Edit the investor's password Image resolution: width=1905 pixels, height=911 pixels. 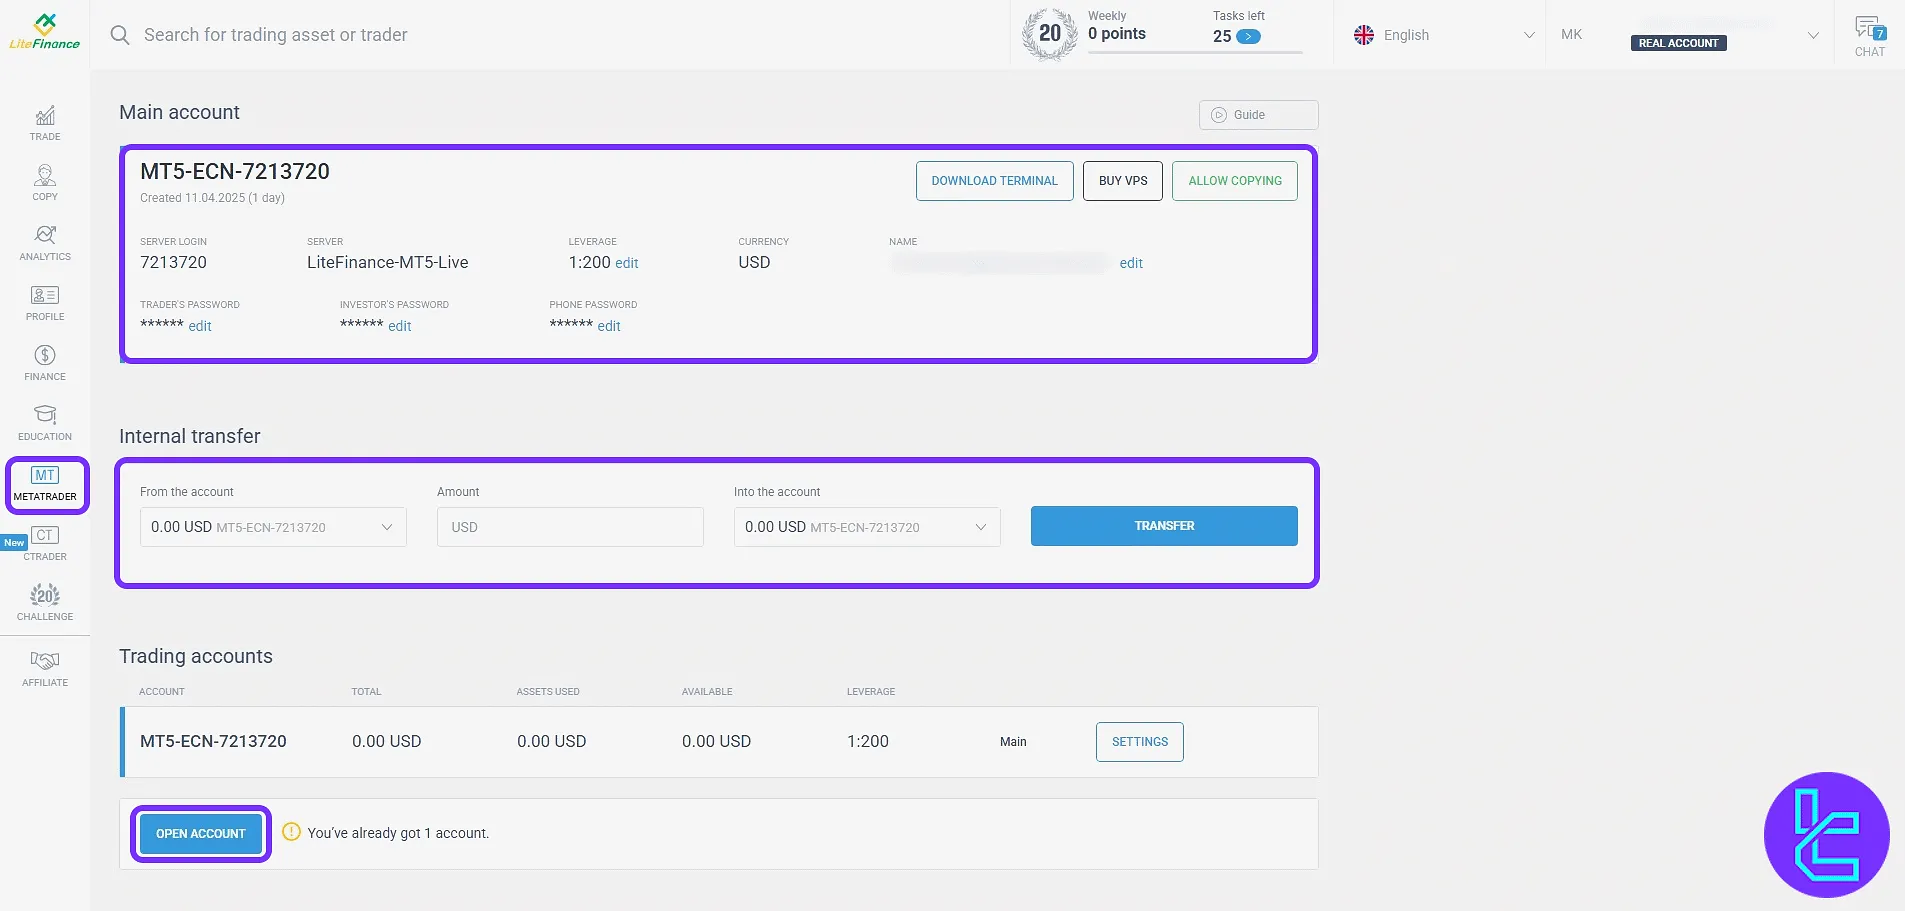pos(400,326)
